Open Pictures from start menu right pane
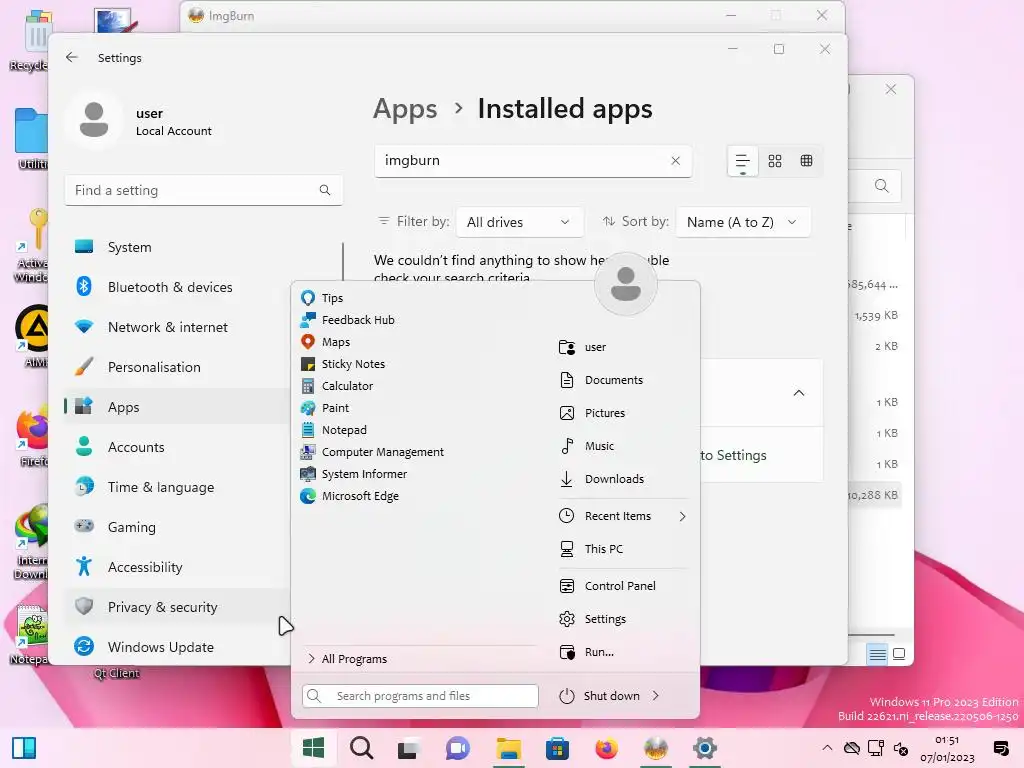Image resolution: width=1024 pixels, height=768 pixels. click(x=592, y=413)
